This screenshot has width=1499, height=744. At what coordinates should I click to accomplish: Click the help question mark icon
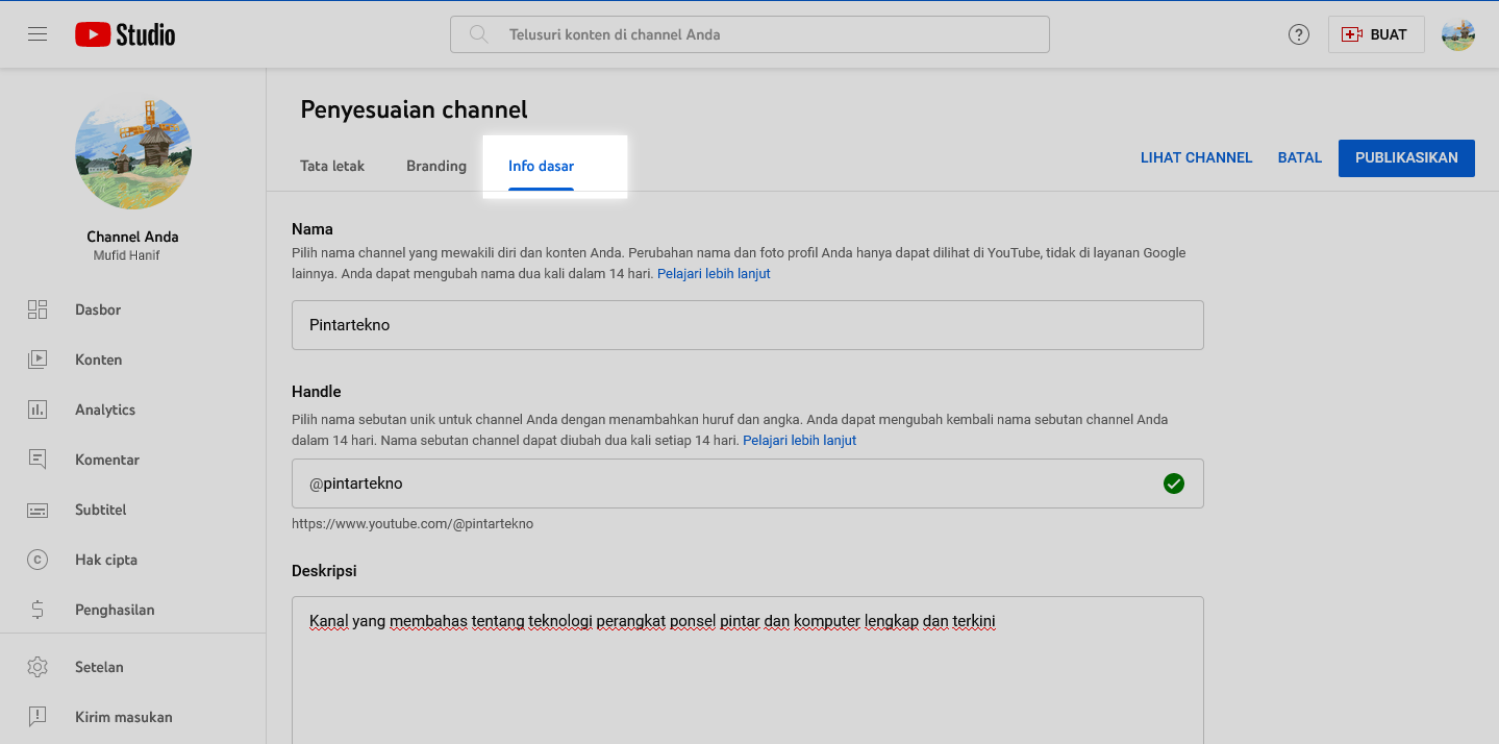[x=1298, y=33]
